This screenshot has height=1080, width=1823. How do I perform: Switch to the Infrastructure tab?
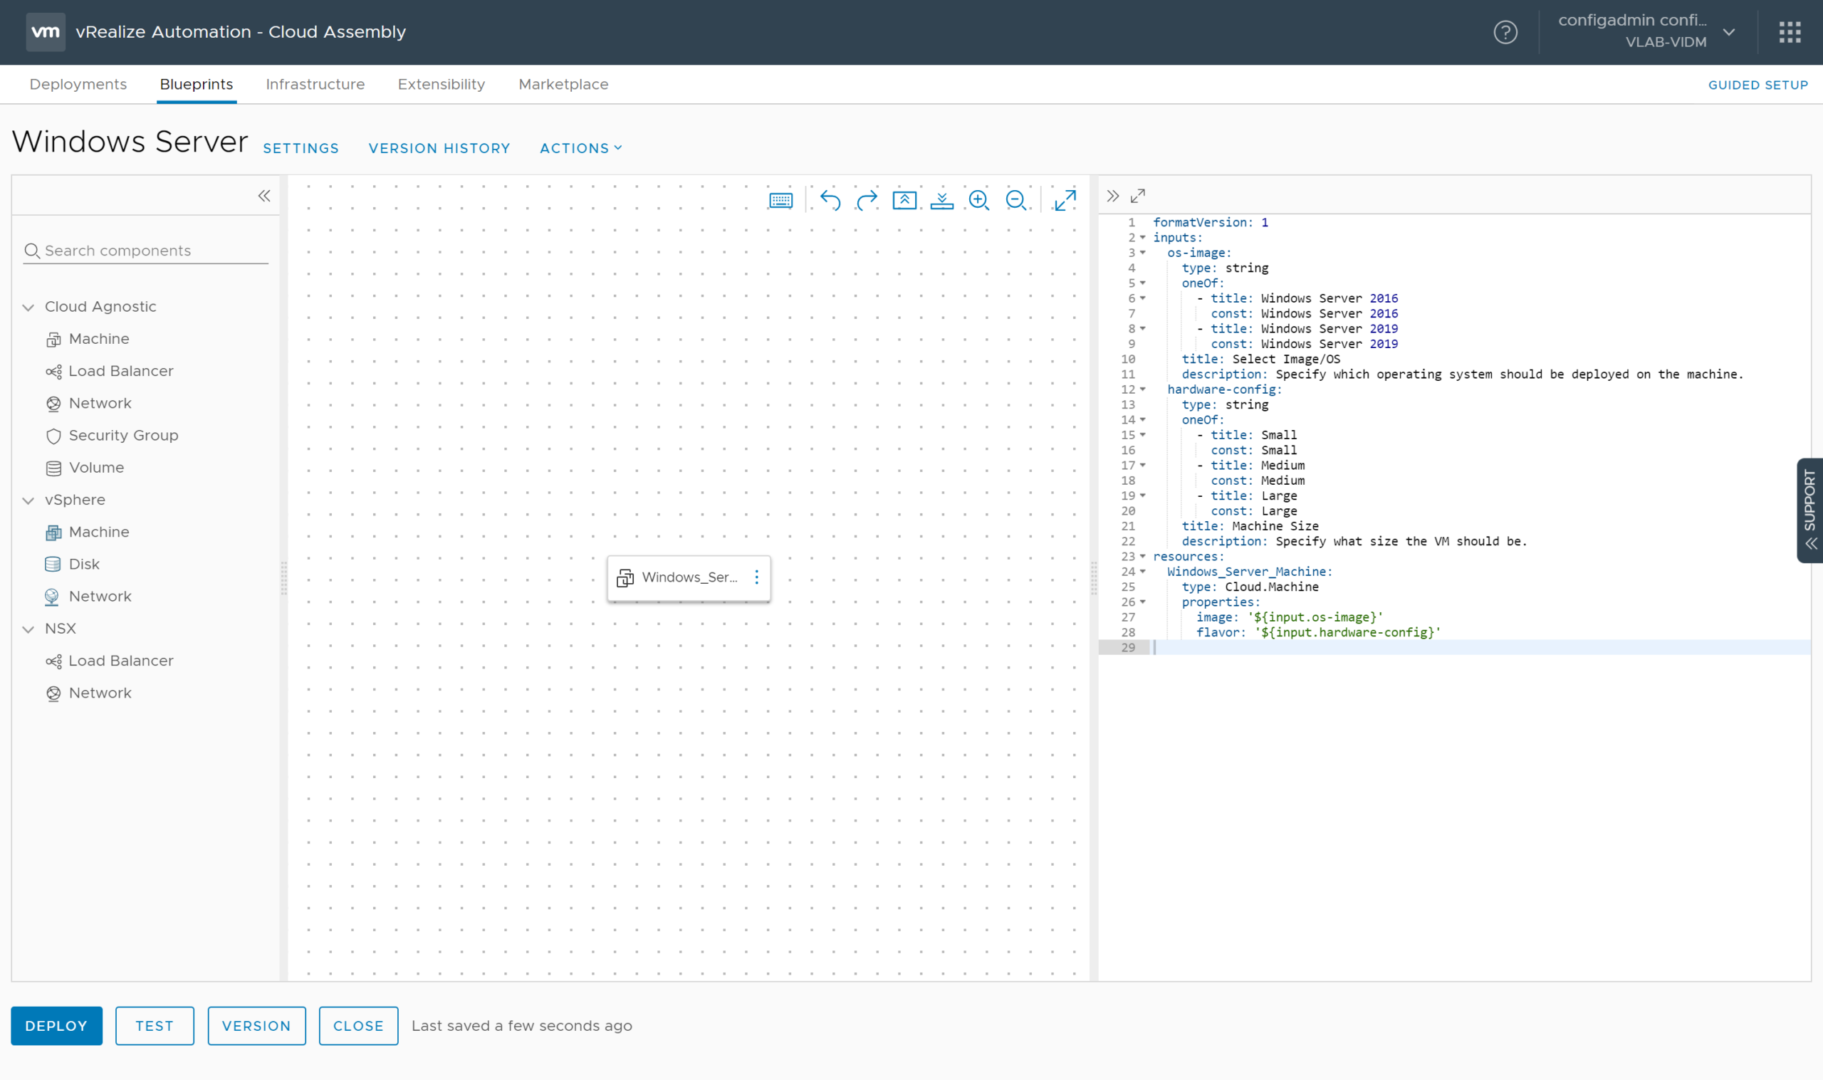[315, 84]
